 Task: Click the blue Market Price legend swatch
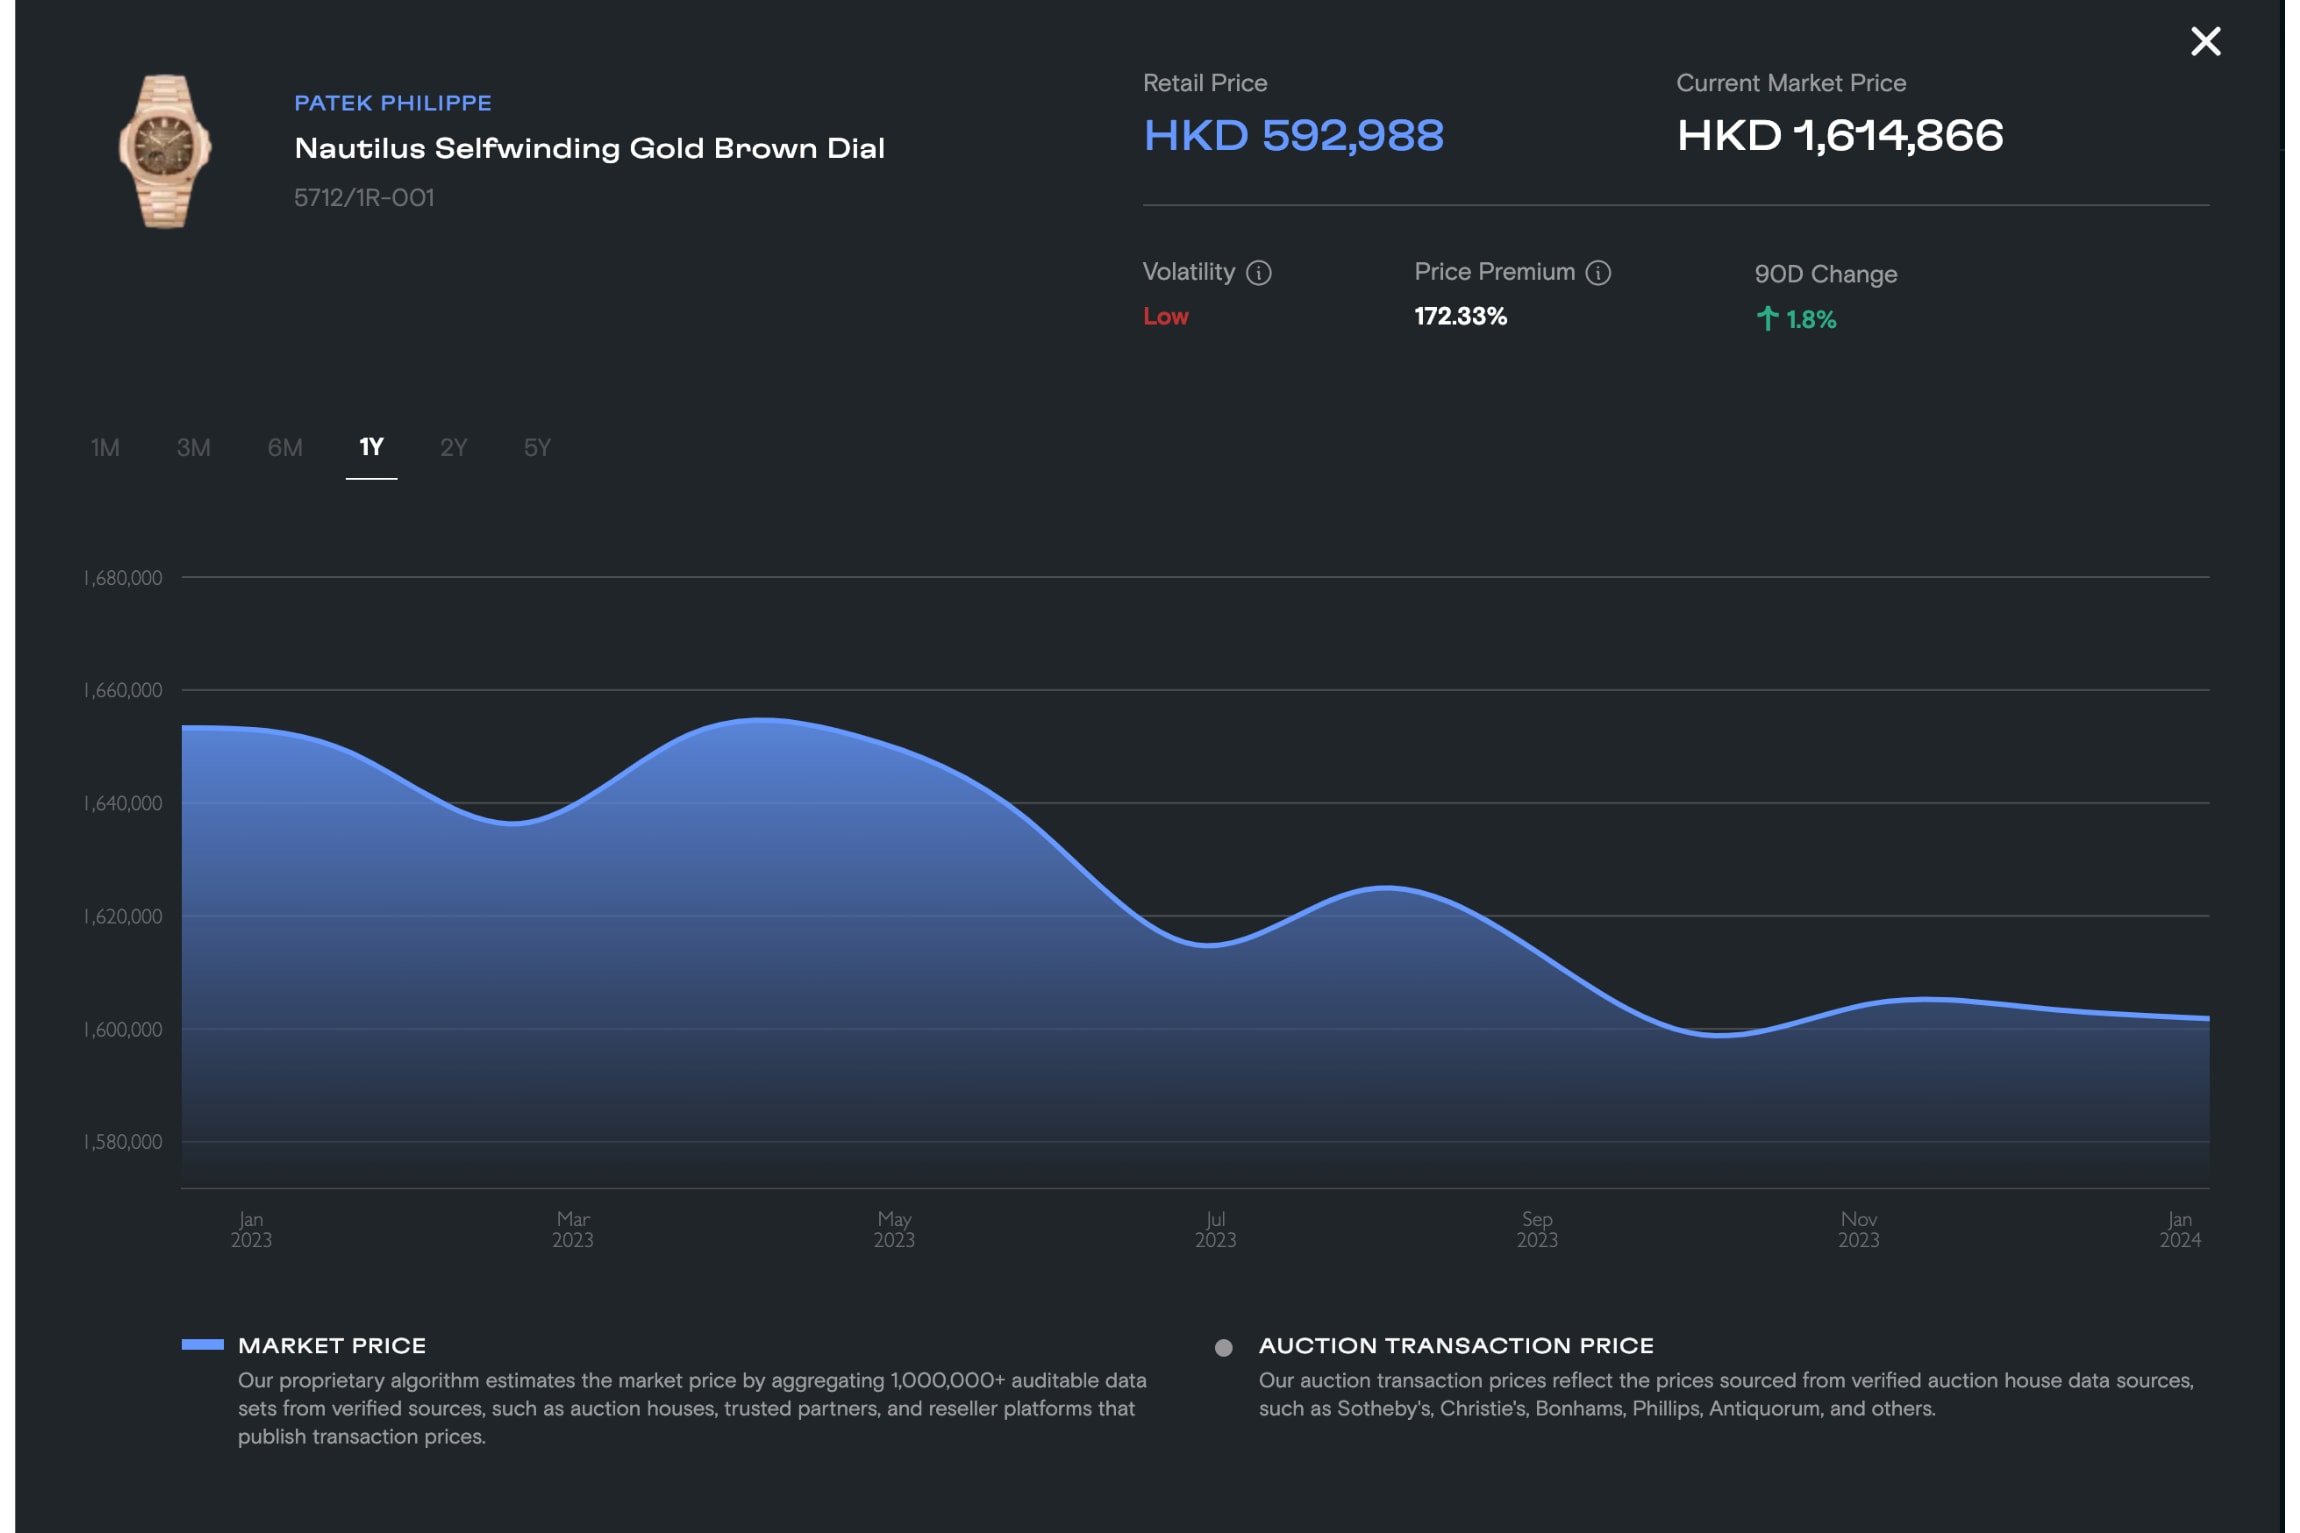pyautogui.click(x=202, y=1345)
